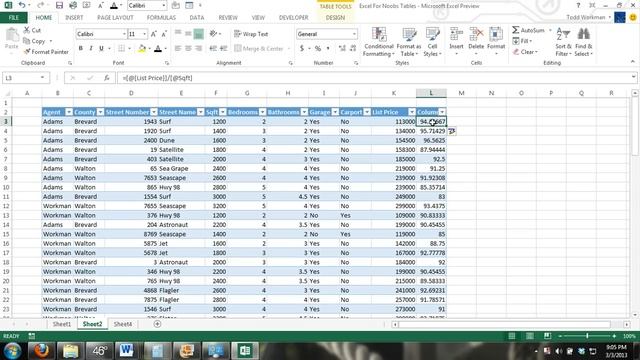Image resolution: width=640 pixels, height=360 pixels.
Task: Open the FILE tab
Action: pos(14,18)
